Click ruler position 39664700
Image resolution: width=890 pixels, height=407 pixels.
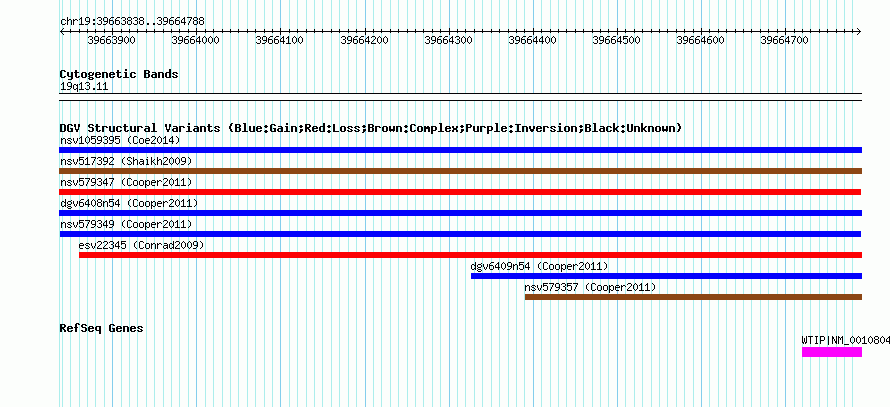click(x=784, y=40)
